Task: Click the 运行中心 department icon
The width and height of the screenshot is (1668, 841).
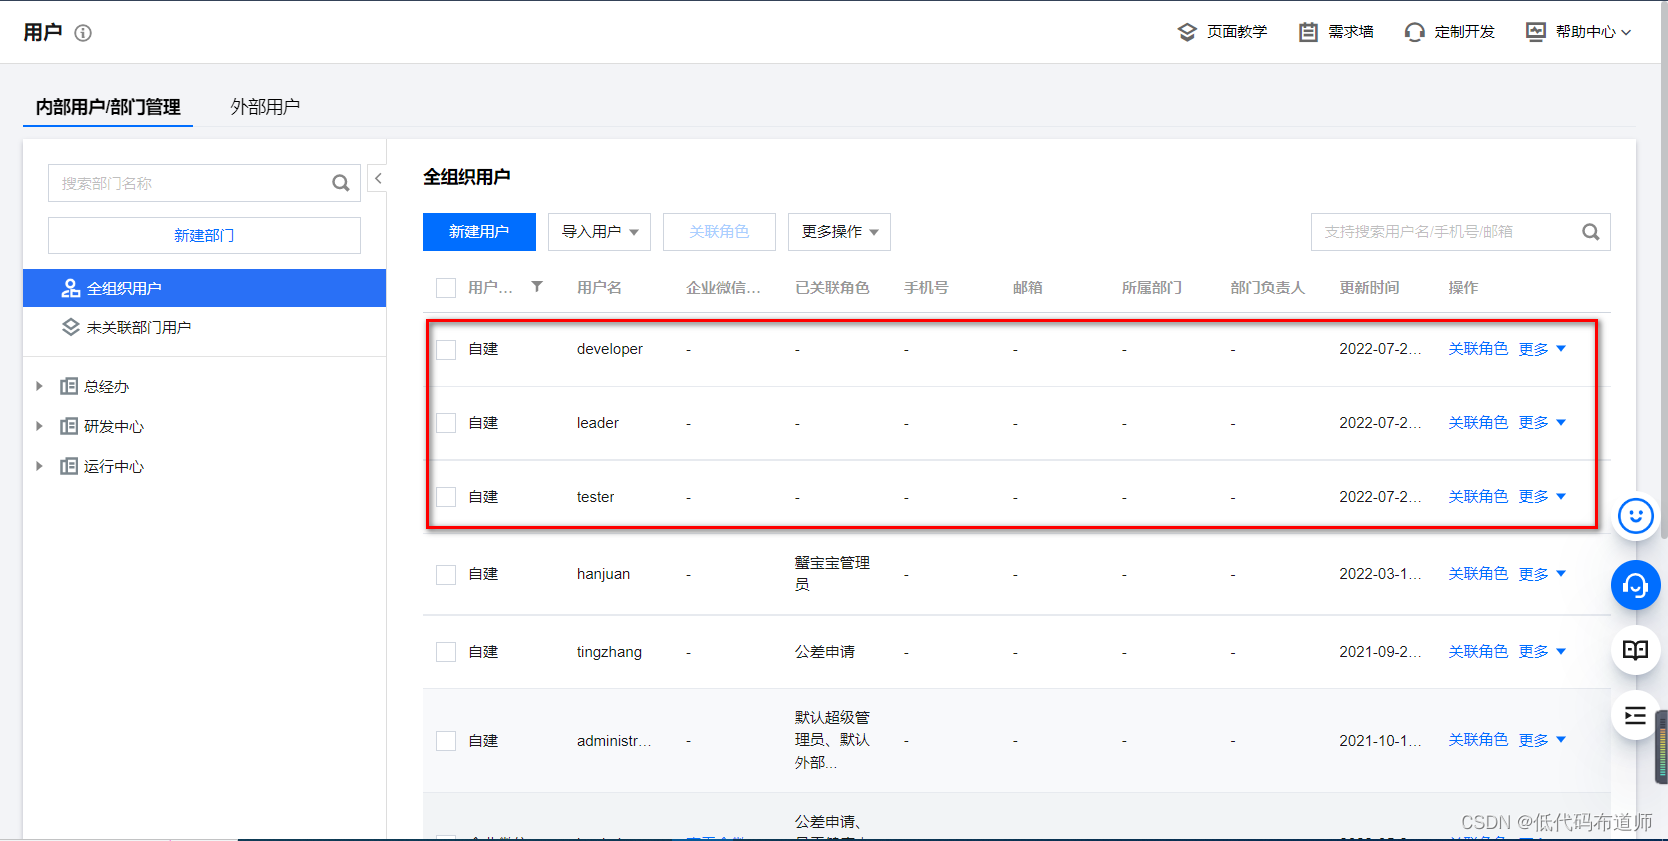Action: point(69,466)
